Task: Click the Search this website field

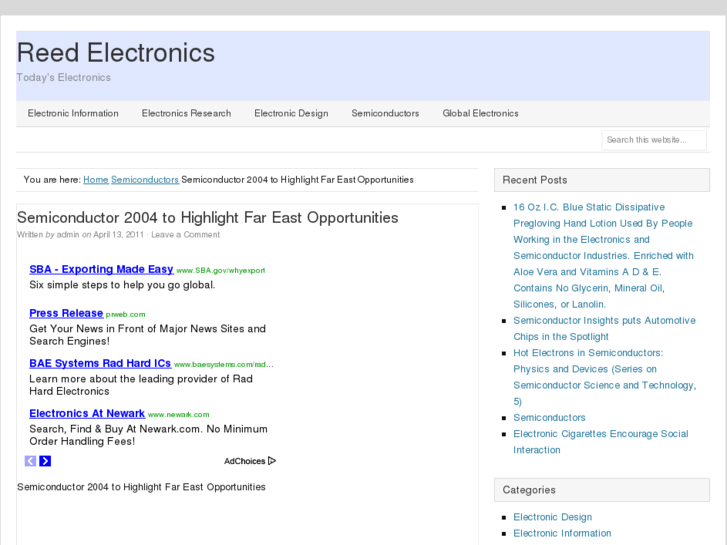Action: [654, 140]
